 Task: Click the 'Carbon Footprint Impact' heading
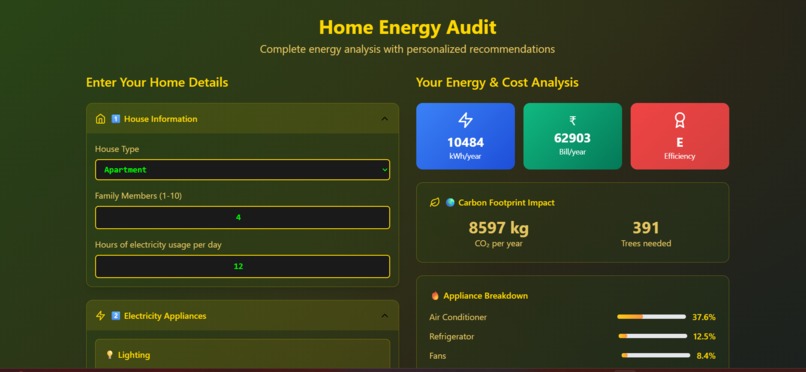(506, 202)
